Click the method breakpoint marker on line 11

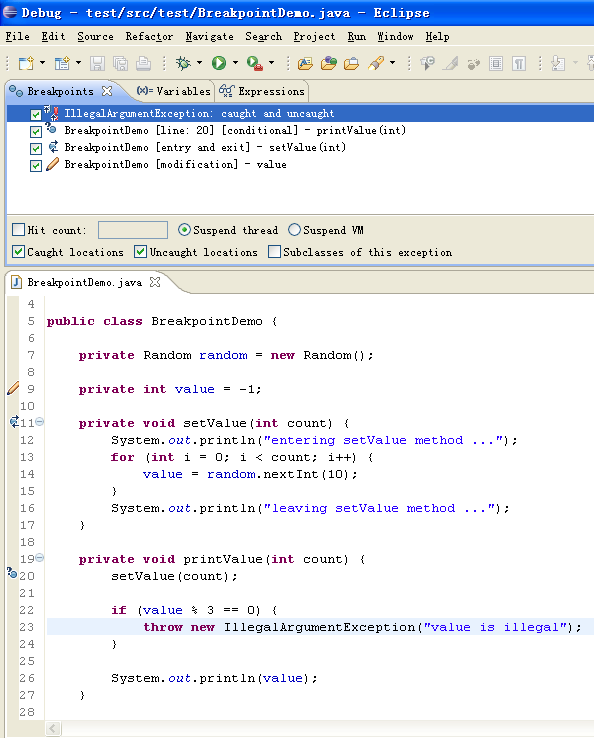coord(14,422)
